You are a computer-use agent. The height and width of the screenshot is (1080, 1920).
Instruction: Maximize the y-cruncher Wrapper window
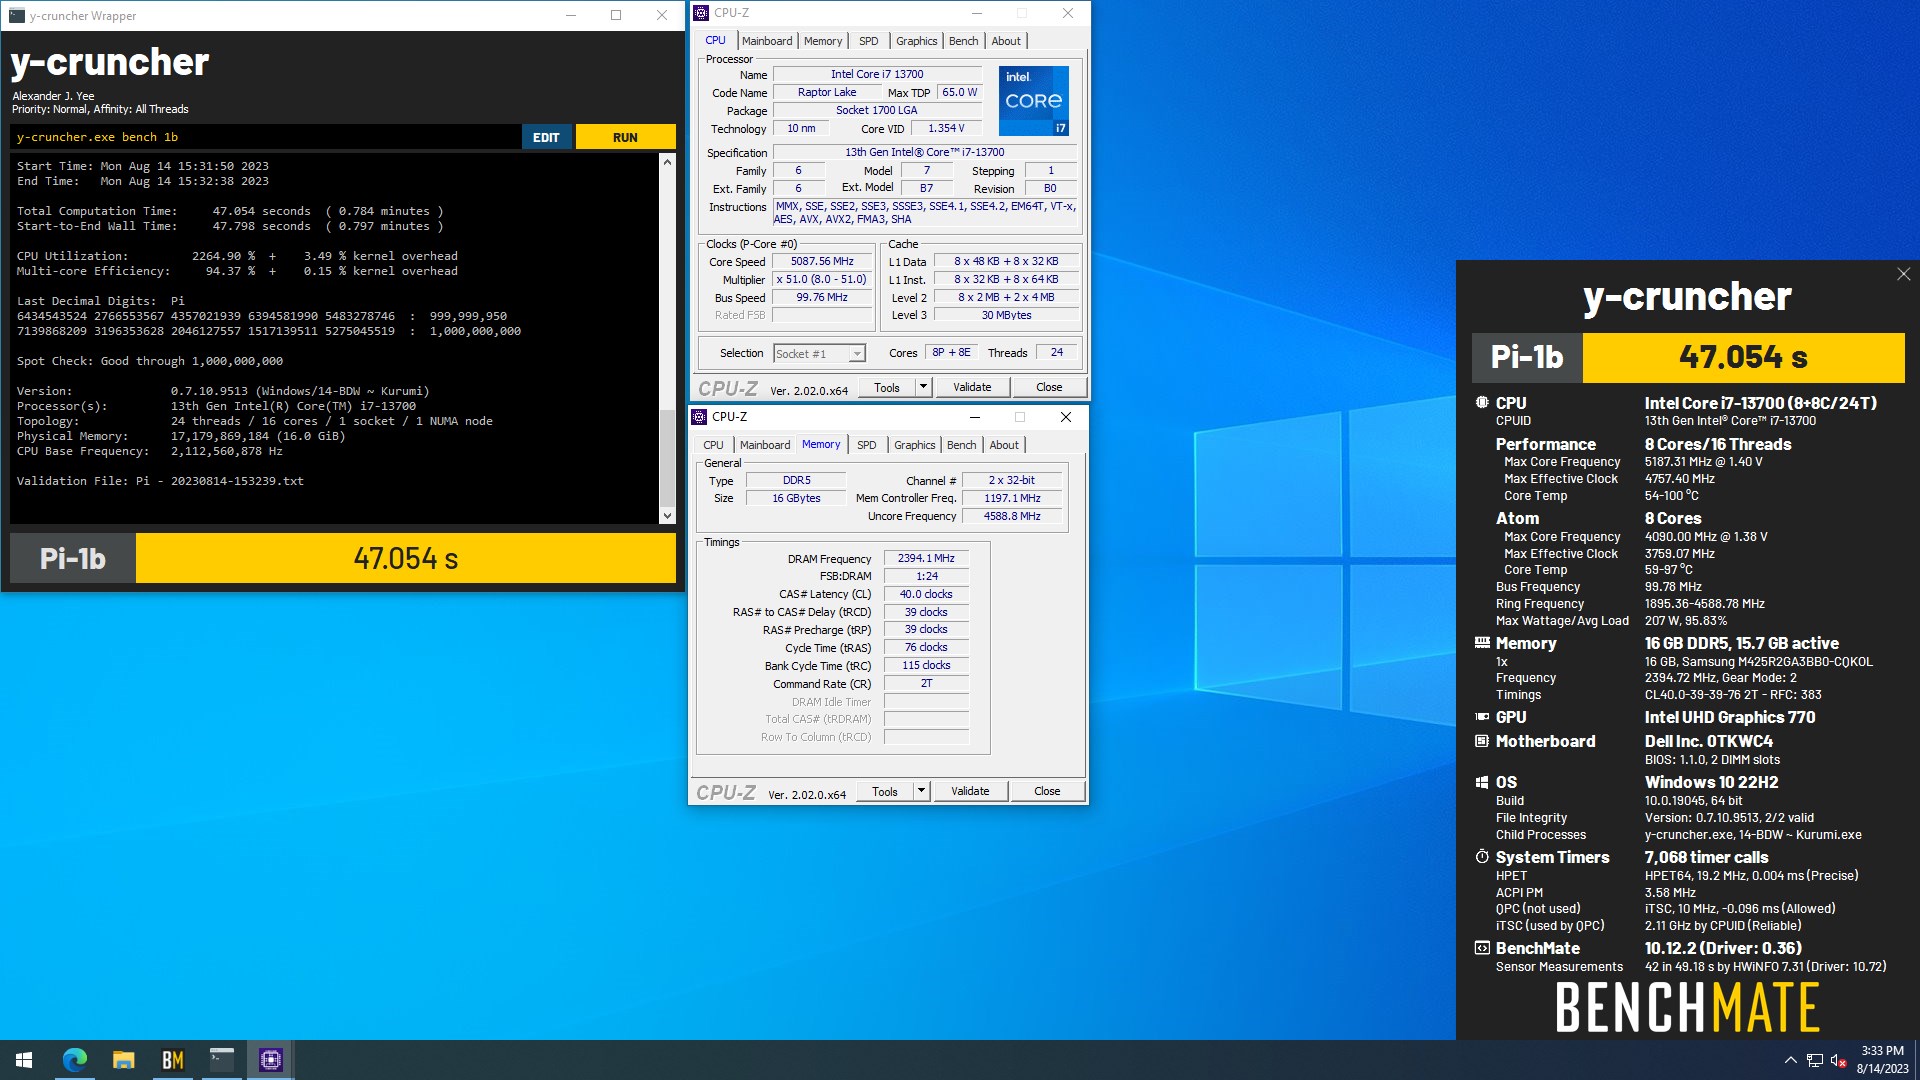[616, 15]
